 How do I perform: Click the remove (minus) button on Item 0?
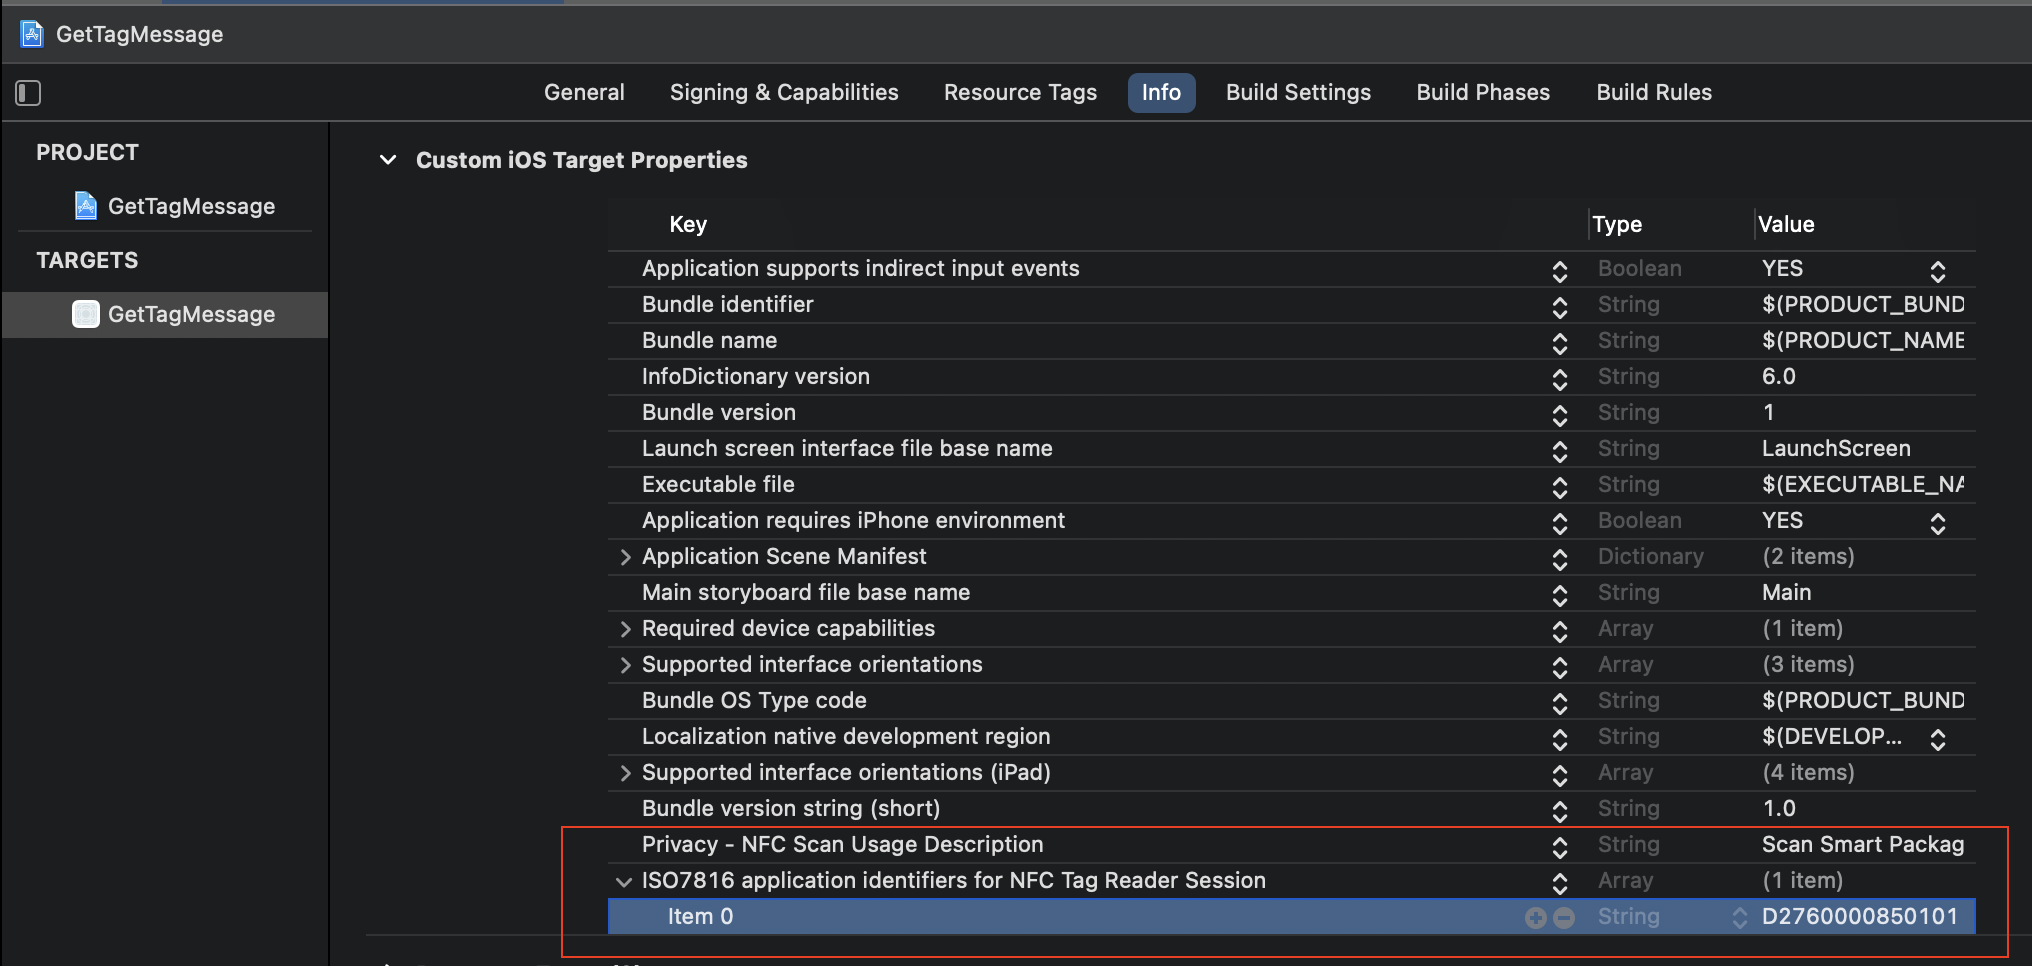(x=1564, y=917)
